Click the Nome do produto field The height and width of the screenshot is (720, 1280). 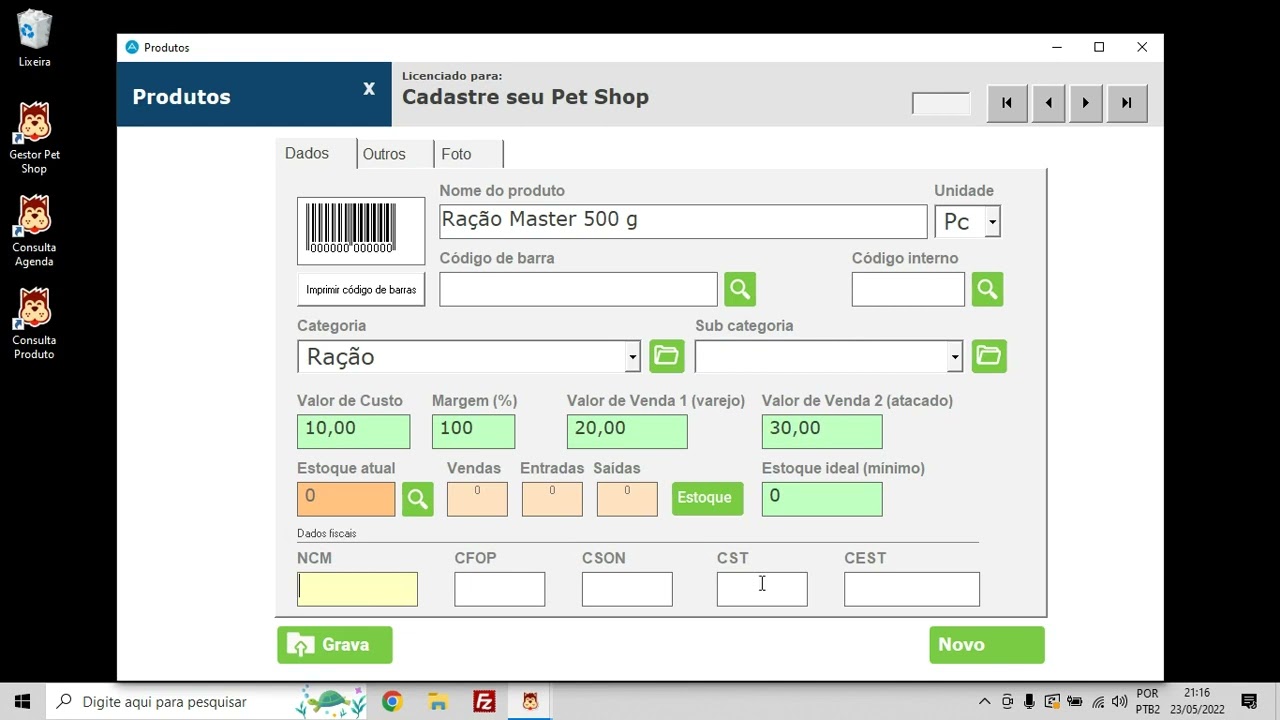pos(683,221)
